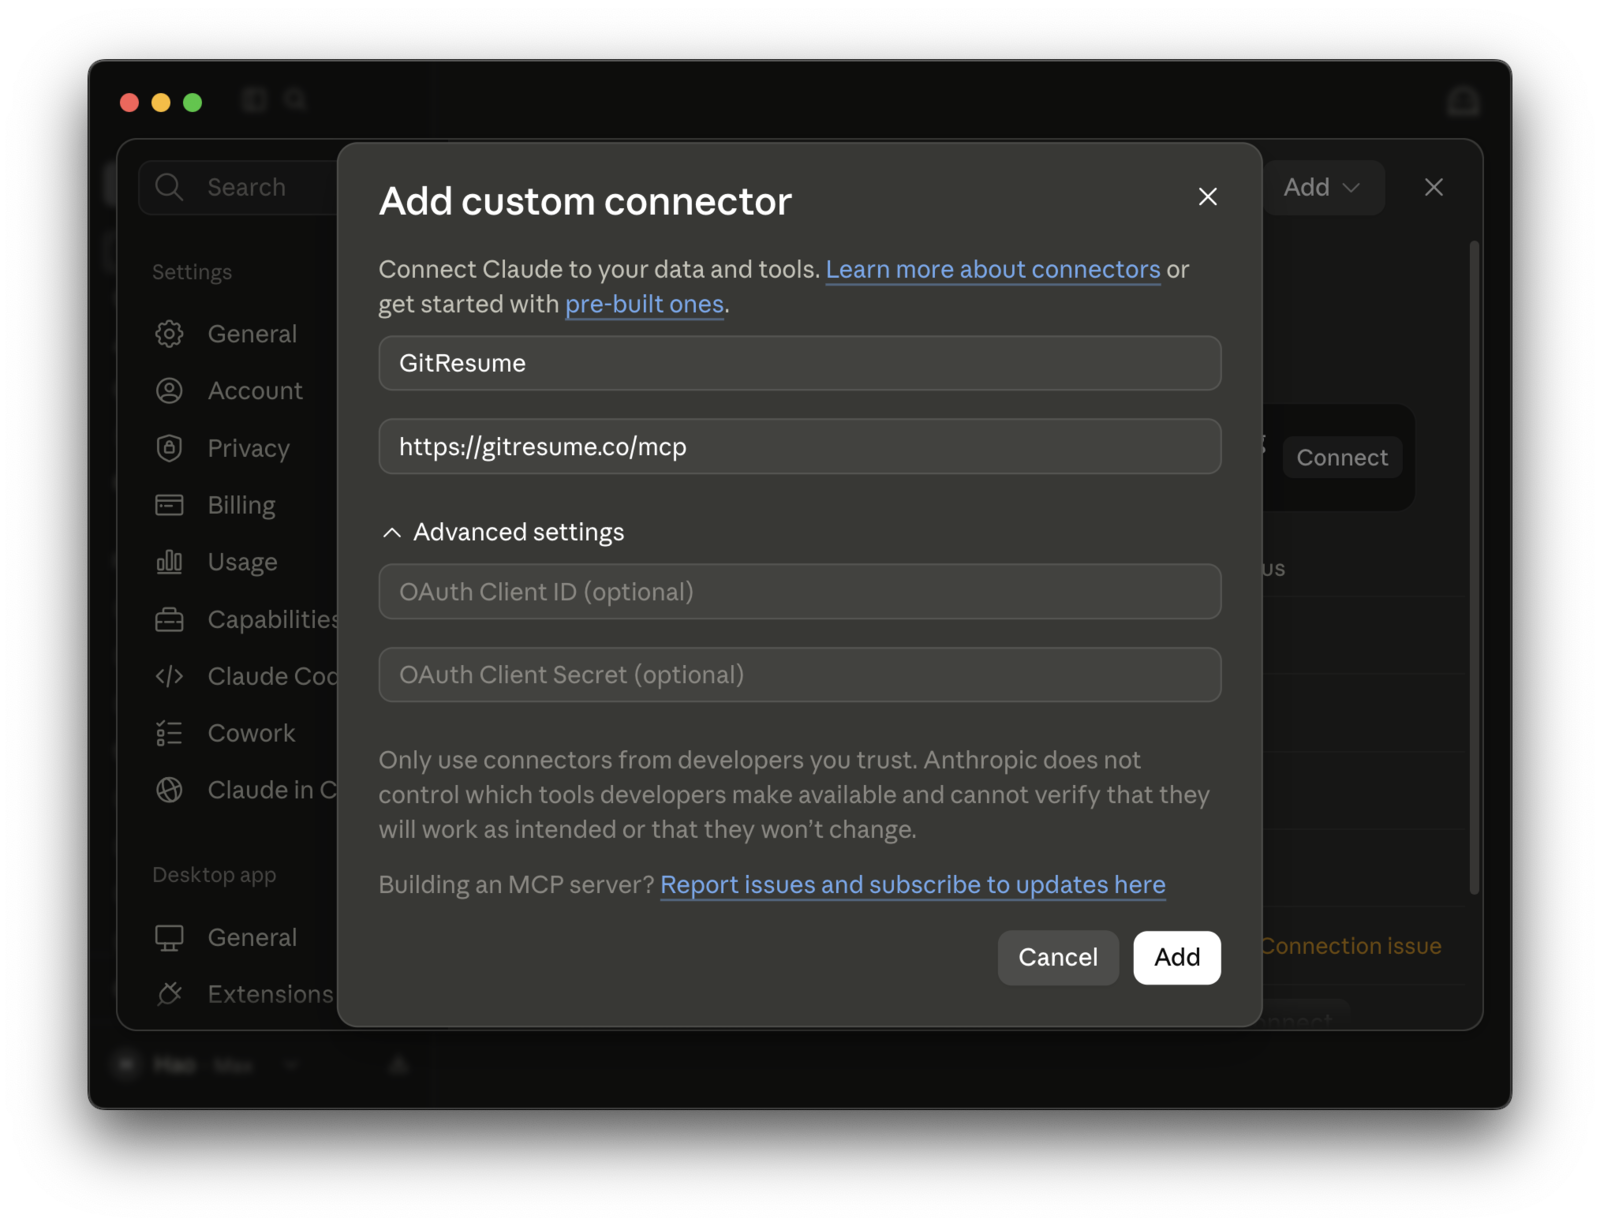Select Privacy in the settings sidebar
Viewport: 1600px width, 1226px height.
(x=248, y=448)
